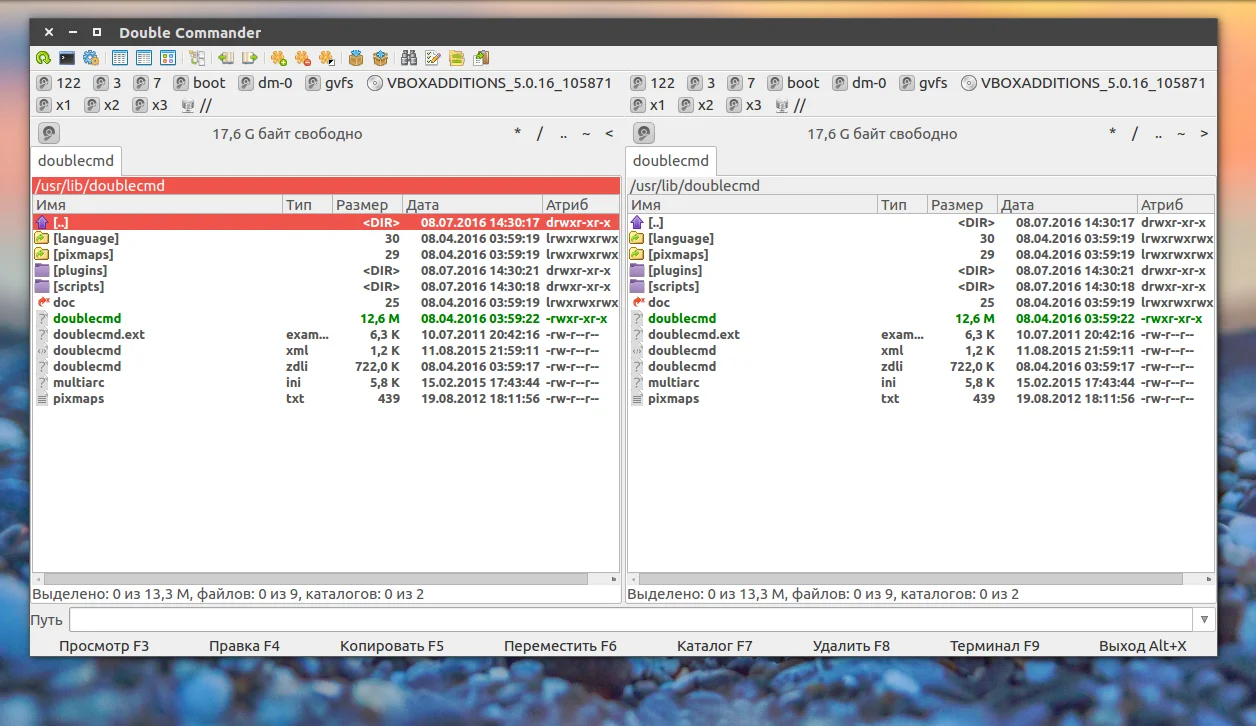Select the boot drive in the left drive bar
Image resolution: width=1256 pixels, height=726 pixels.
click(200, 83)
